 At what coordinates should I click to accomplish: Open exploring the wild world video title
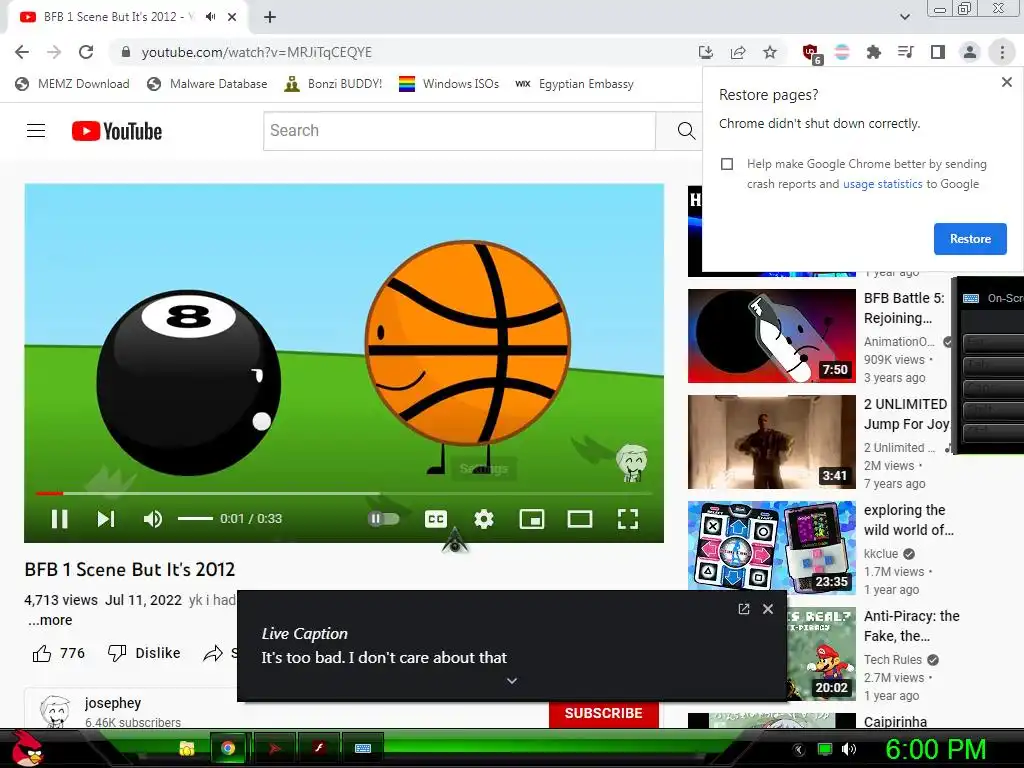pos(908,520)
